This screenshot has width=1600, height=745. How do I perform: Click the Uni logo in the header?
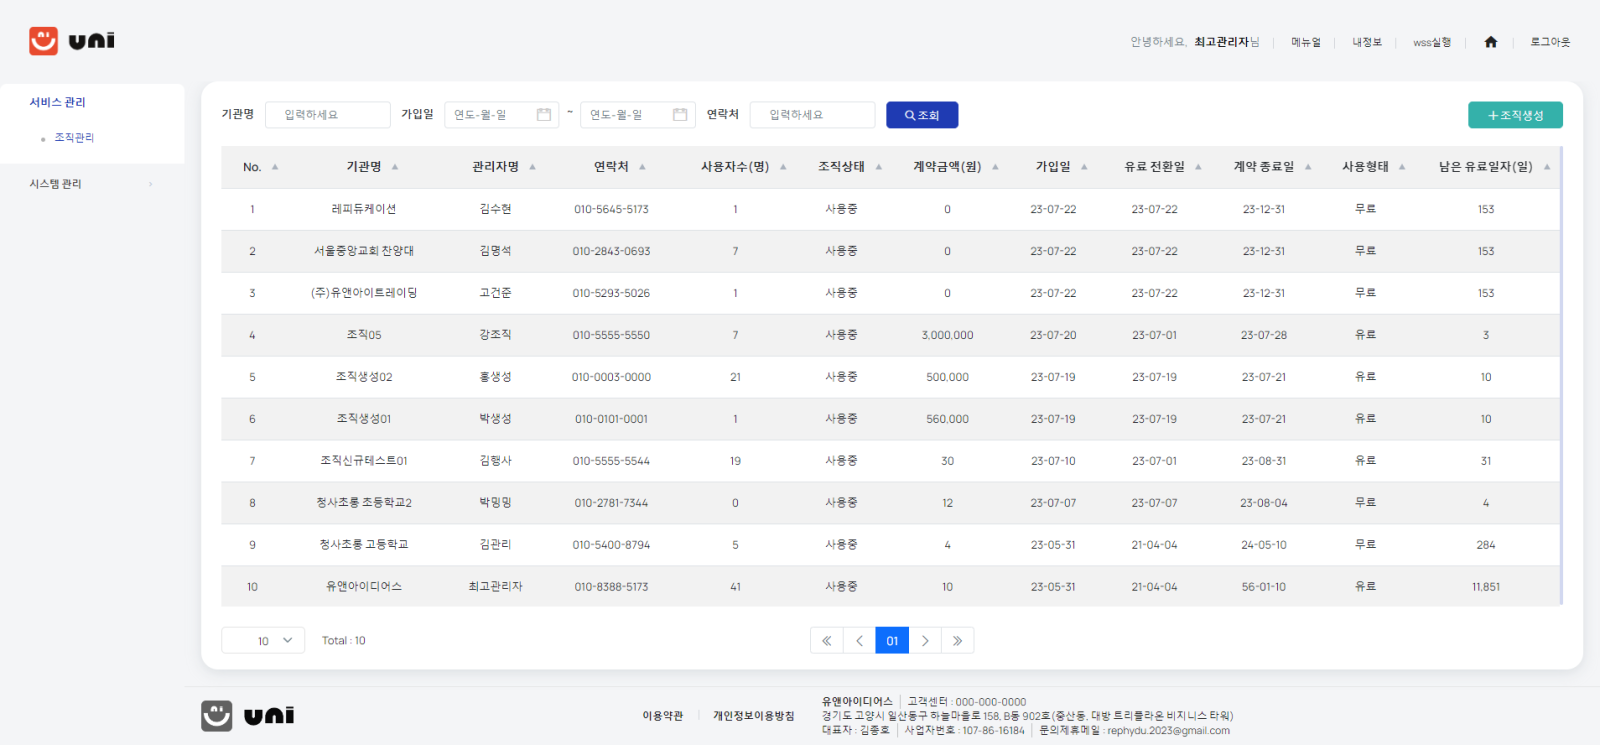pos(72,41)
